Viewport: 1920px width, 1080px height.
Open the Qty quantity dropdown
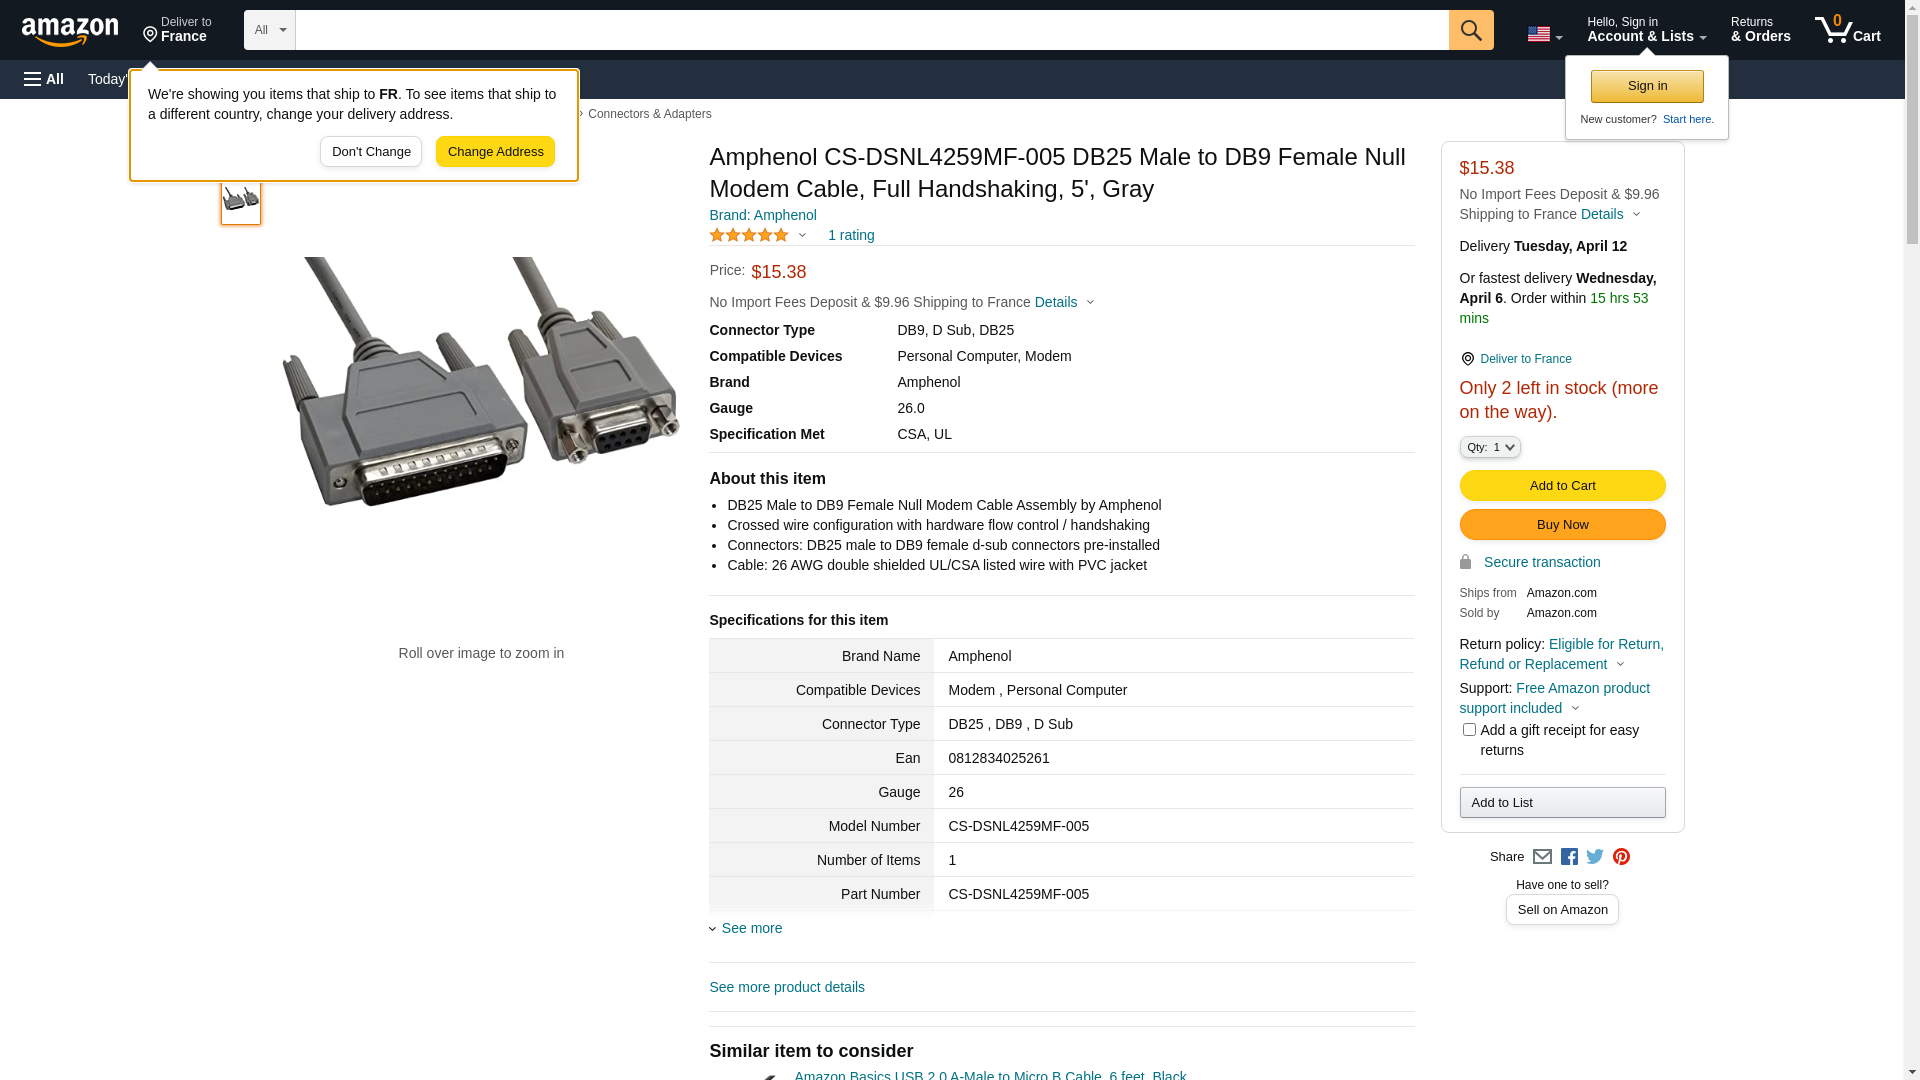pyautogui.click(x=1489, y=447)
